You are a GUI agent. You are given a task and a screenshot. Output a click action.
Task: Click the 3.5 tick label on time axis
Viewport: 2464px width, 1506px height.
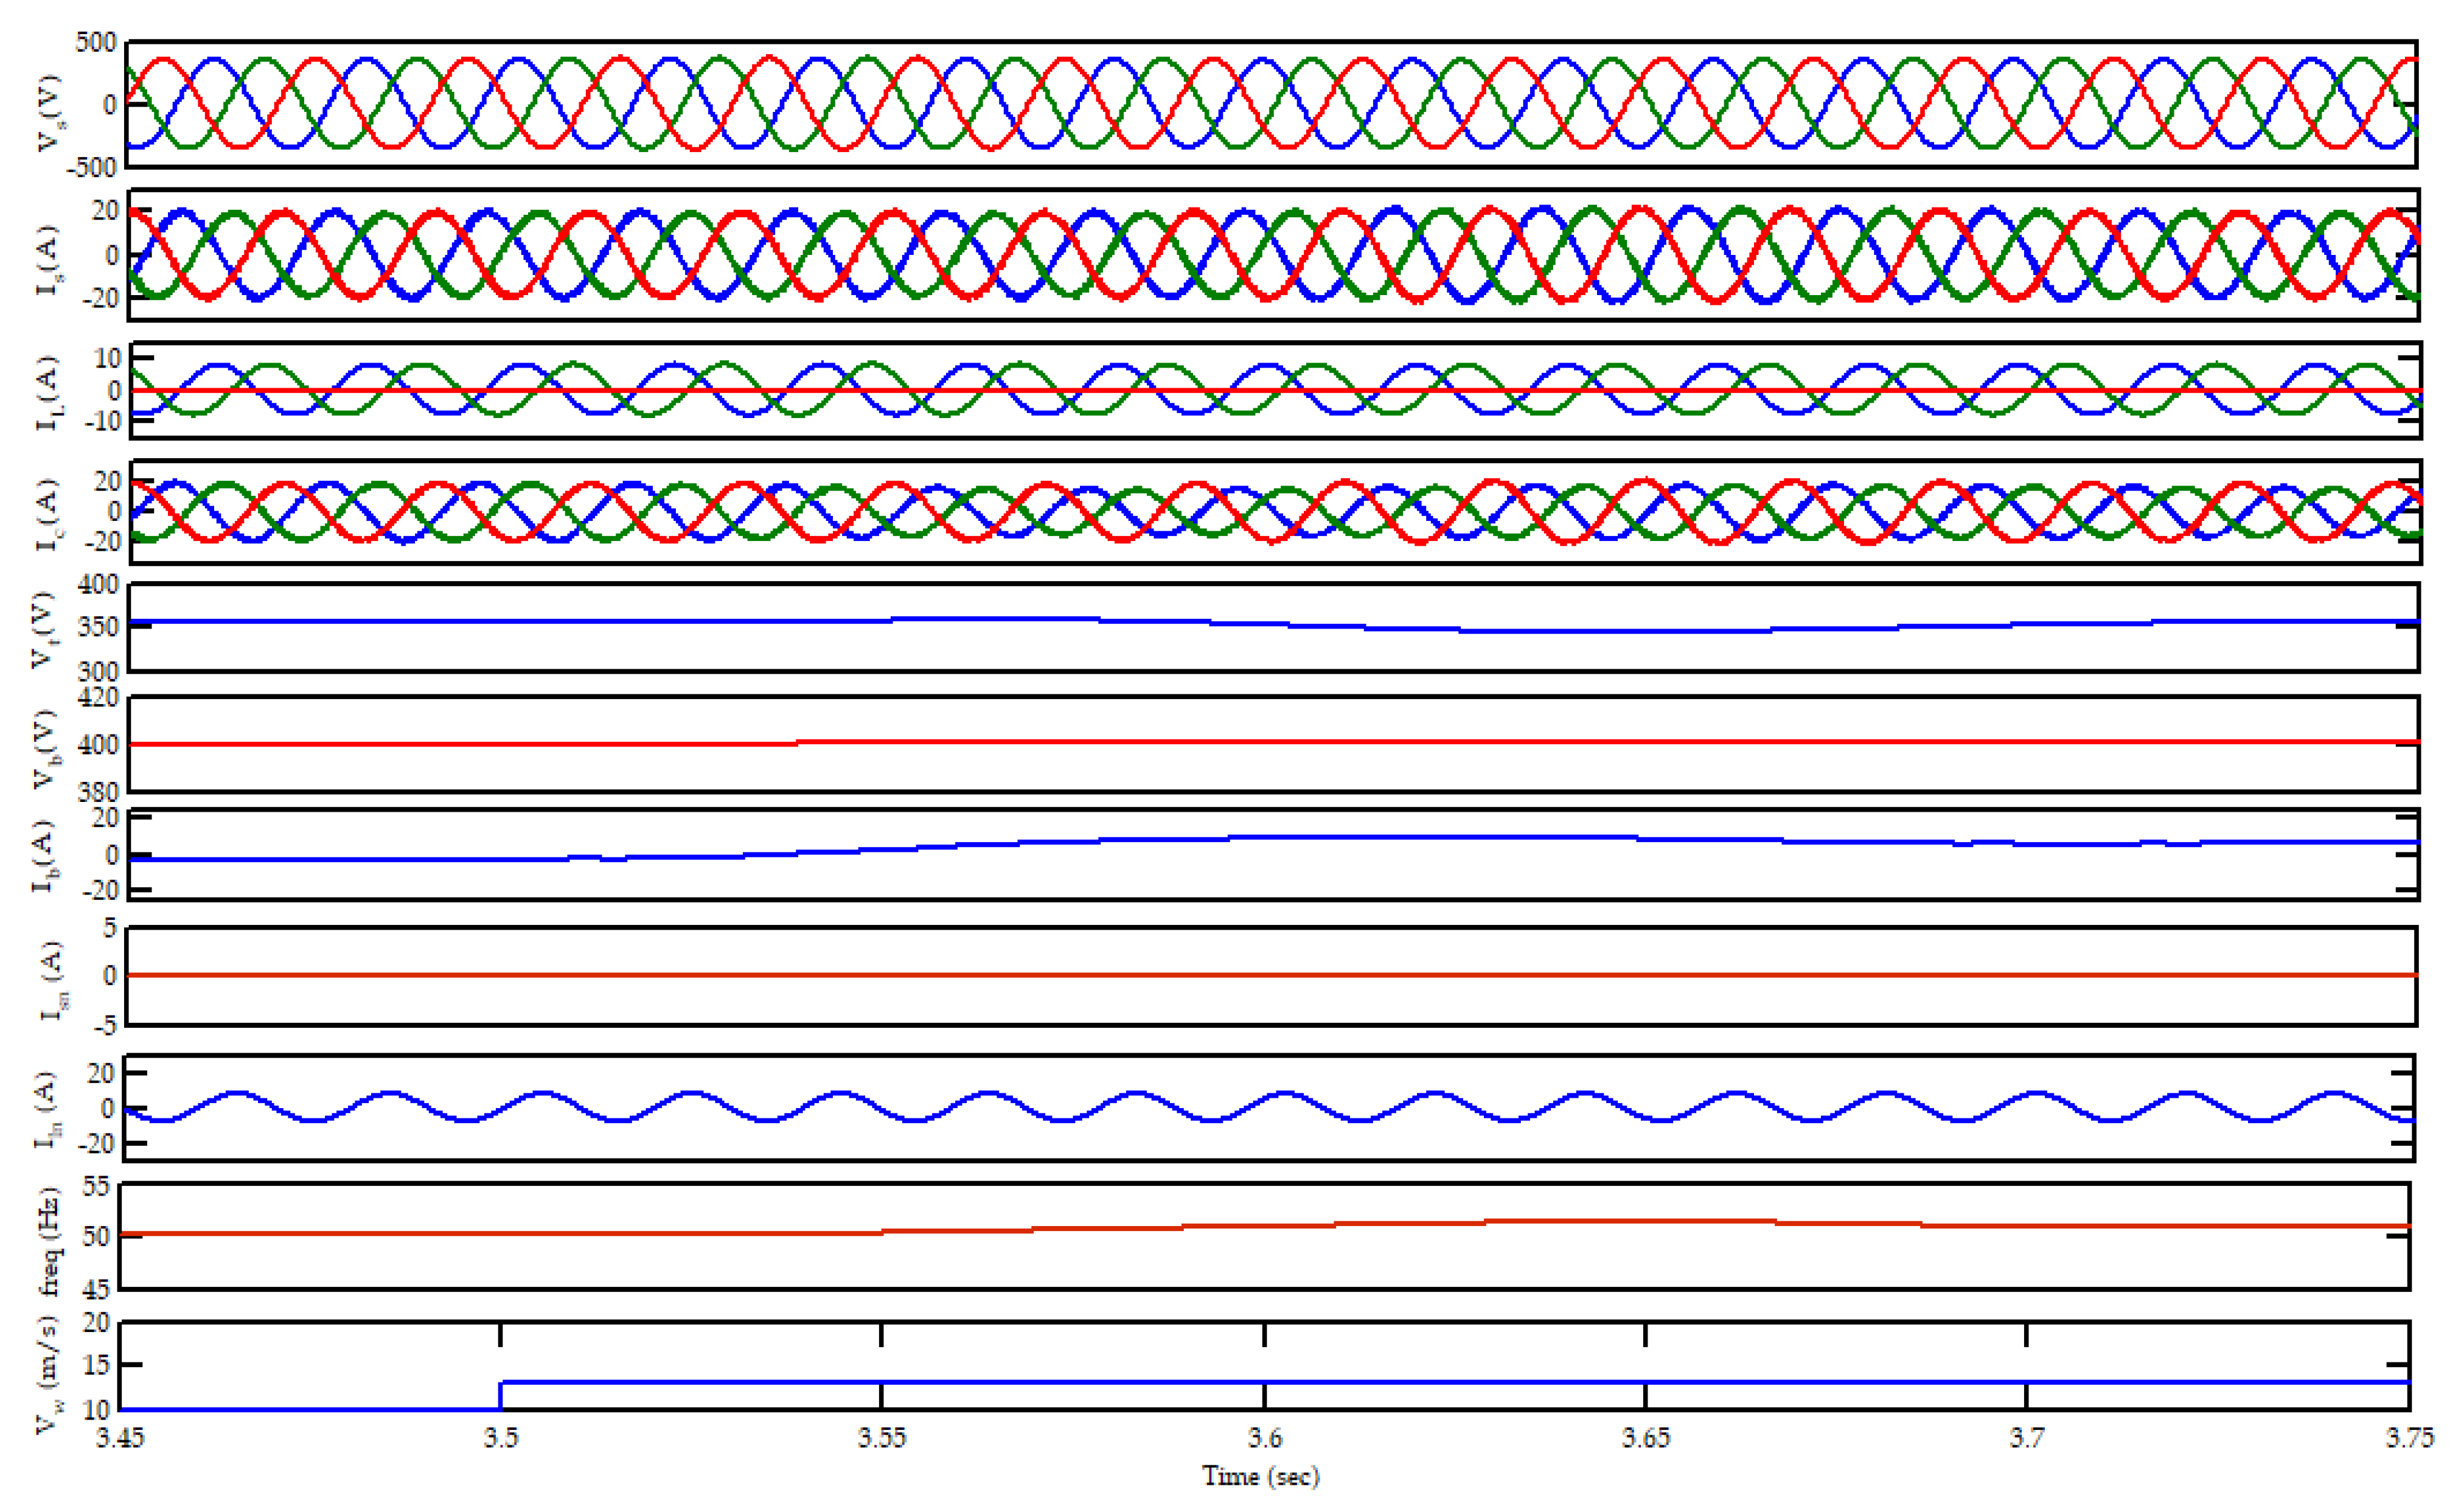click(501, 1438)
